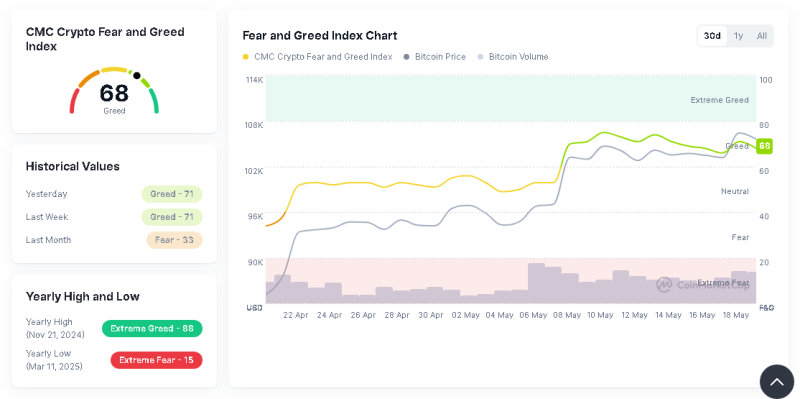Click the '02 May' x-axis date label
The height and width of the screenshot is (399, 800).
click(466, 315)
